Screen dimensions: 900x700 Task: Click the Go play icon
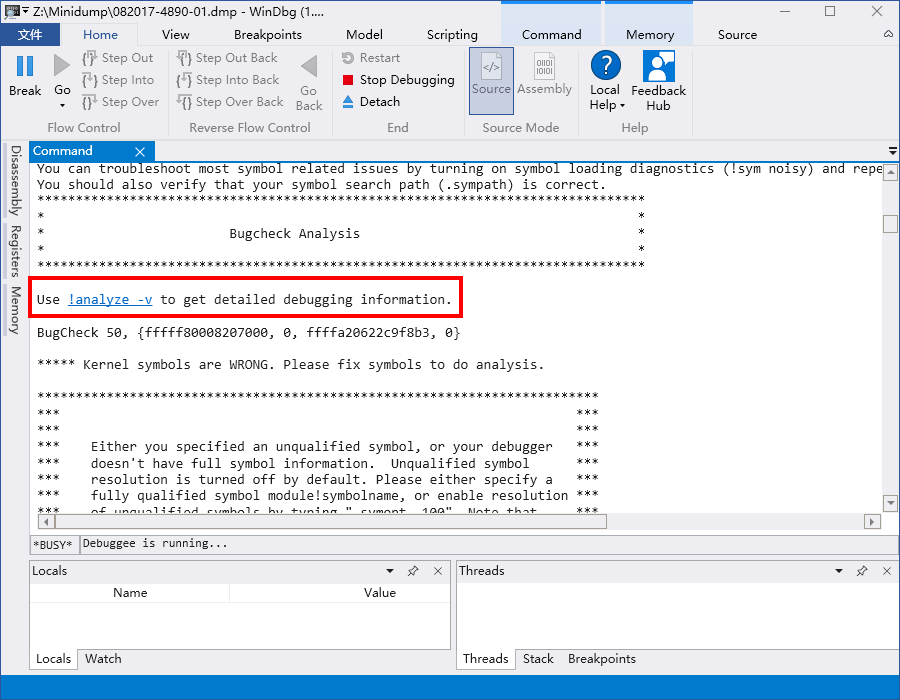coord(62,66)
